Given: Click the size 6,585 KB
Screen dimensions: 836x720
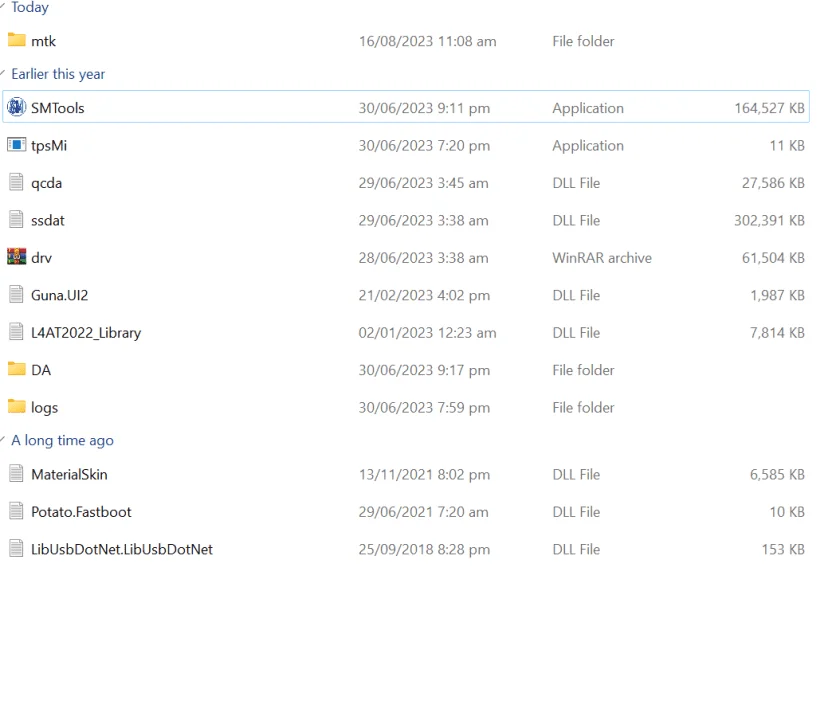Looking at the screenshot, I should [x=777, y=475].
